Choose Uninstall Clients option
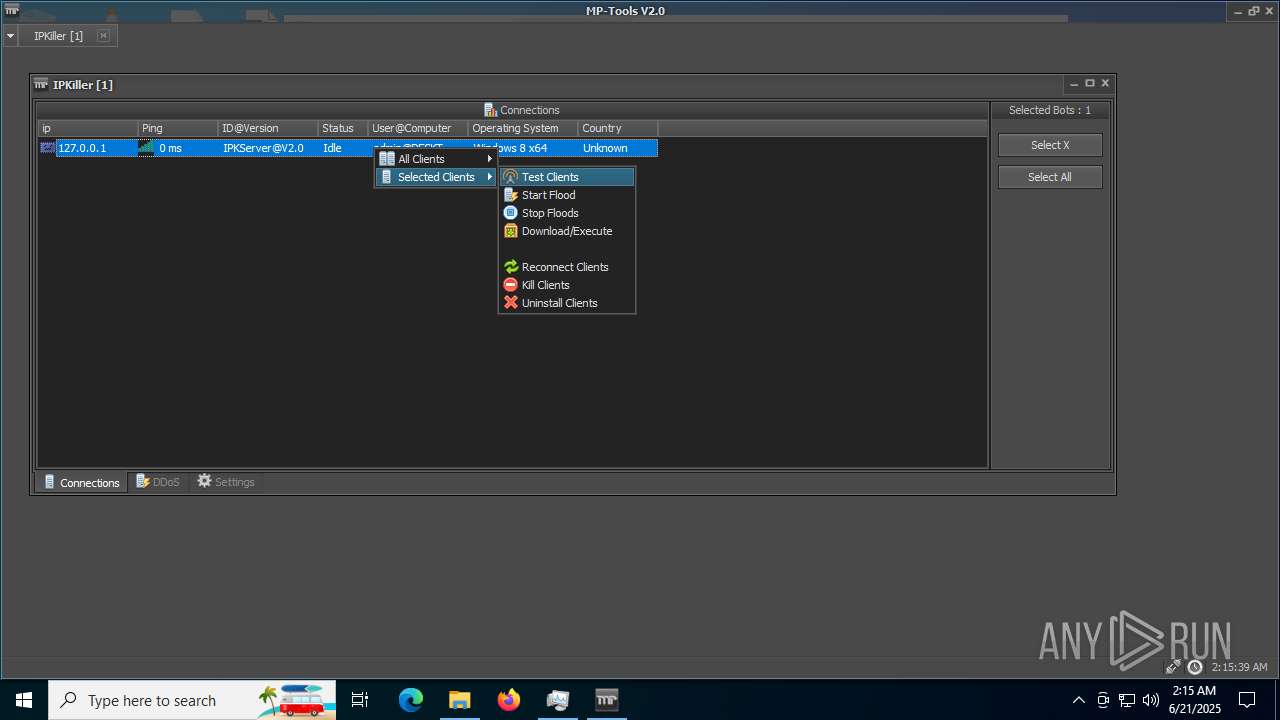1280x720 pixels. click(567, 303)
